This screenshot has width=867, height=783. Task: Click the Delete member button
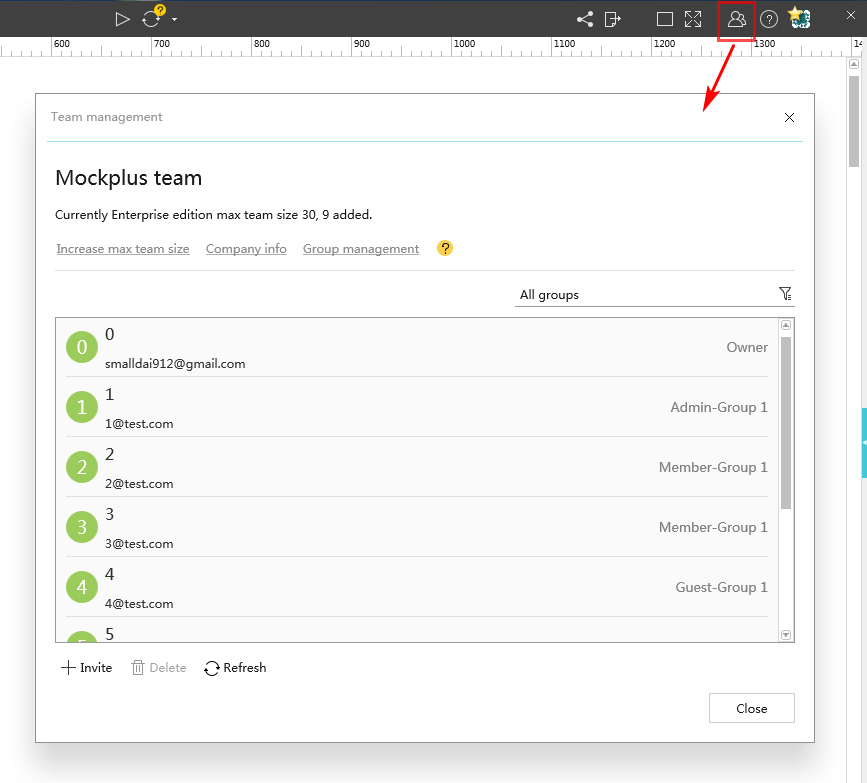[x=159, y=667]
